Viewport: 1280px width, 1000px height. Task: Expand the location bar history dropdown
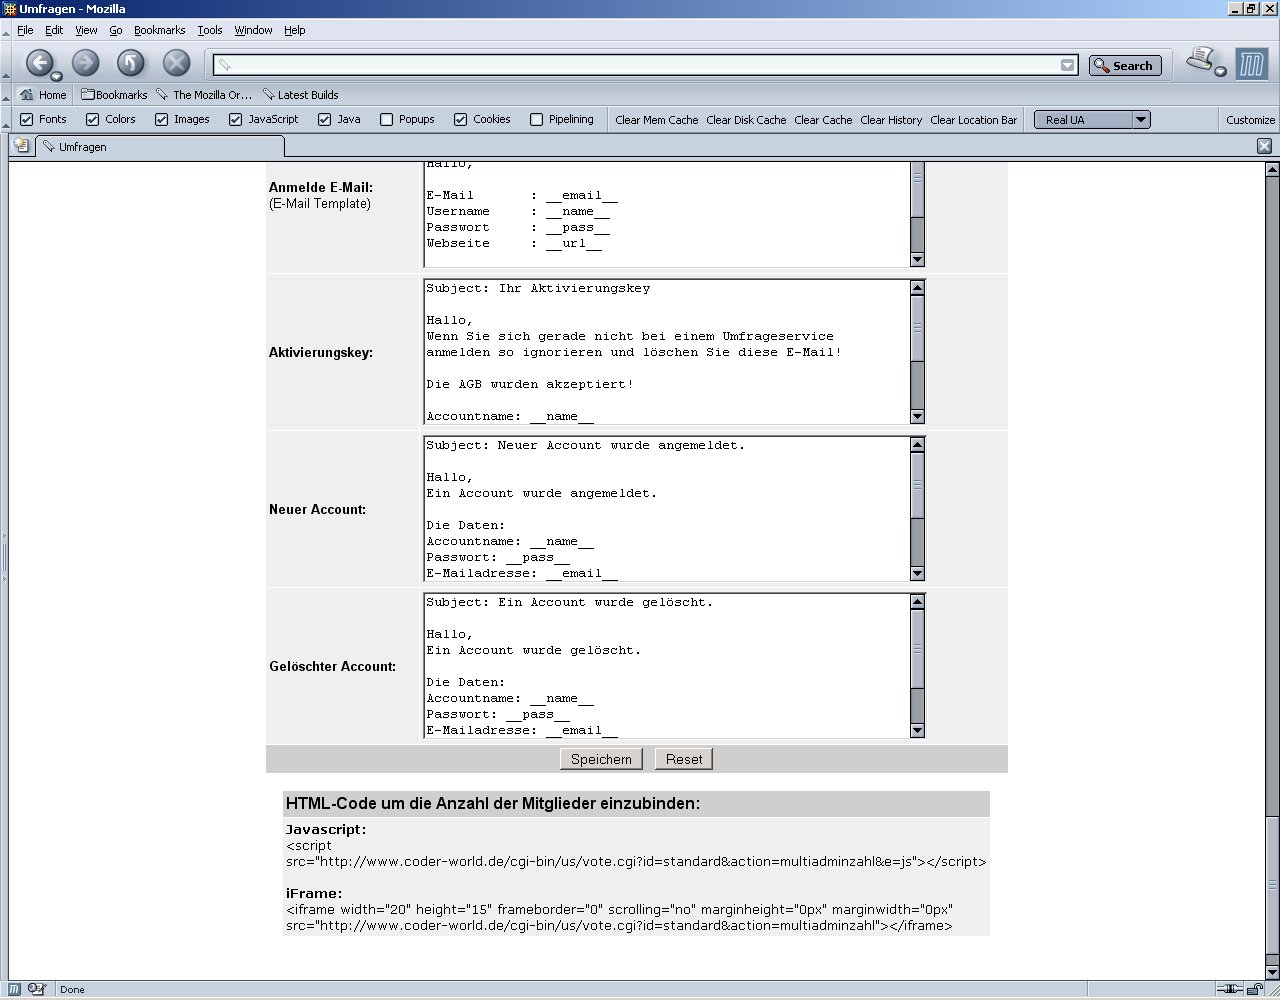coord(1068,65)
